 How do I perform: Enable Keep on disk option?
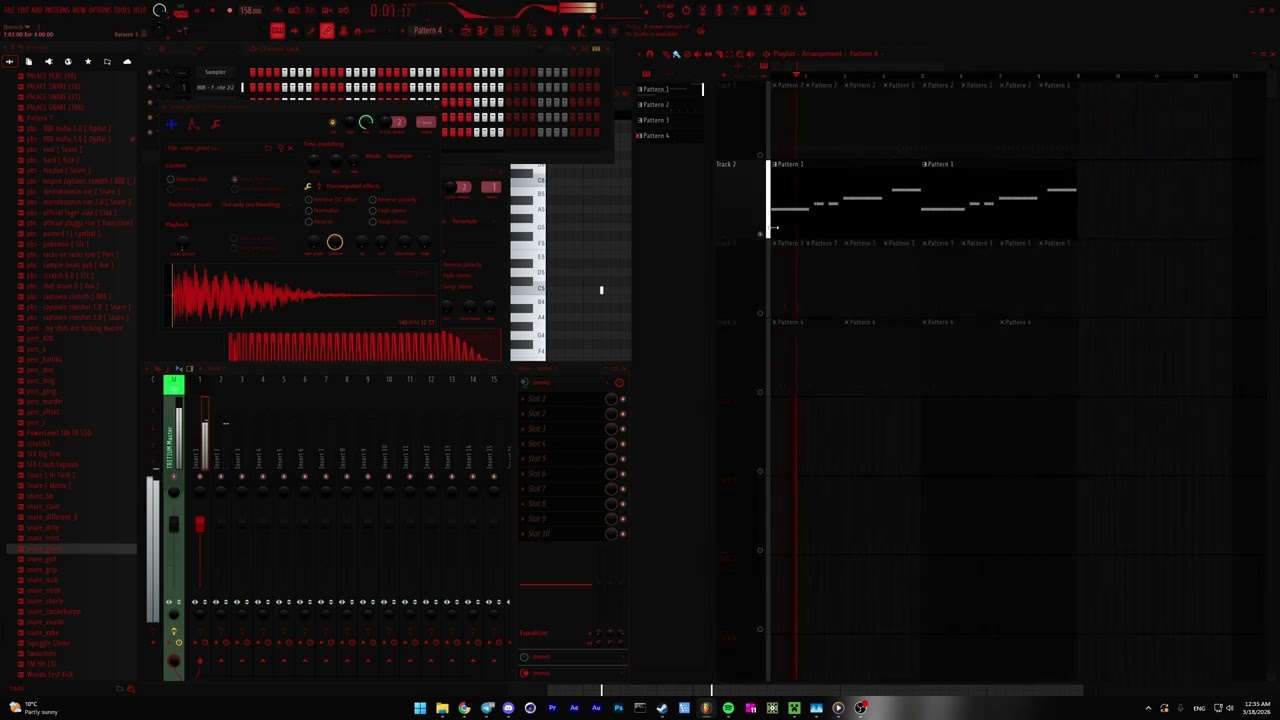(189, 179)
